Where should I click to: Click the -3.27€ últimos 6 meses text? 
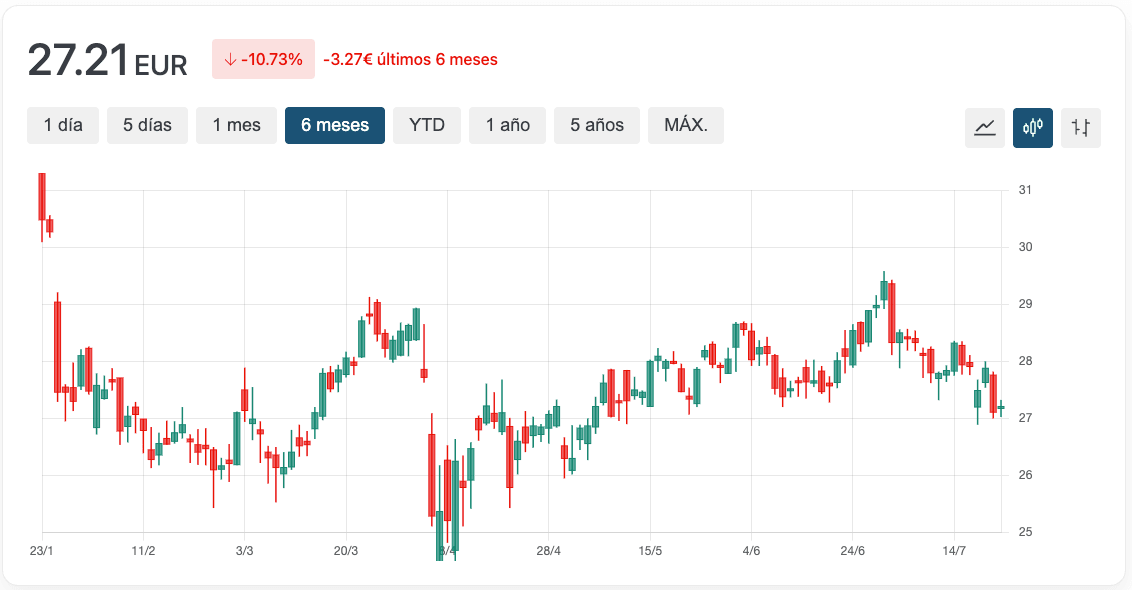410,60
